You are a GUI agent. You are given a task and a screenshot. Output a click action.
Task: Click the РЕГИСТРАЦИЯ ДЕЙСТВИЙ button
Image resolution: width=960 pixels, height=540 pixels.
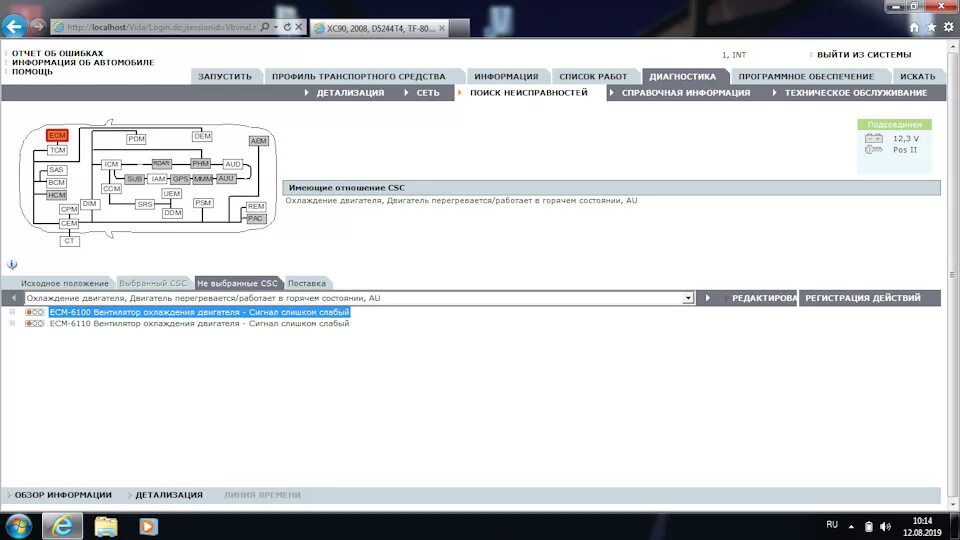click(863, 298)
